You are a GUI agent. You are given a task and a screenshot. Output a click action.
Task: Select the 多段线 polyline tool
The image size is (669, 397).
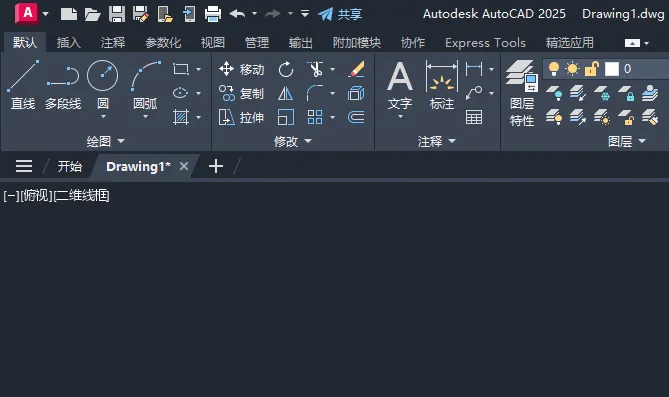click(x=63, y=85)
